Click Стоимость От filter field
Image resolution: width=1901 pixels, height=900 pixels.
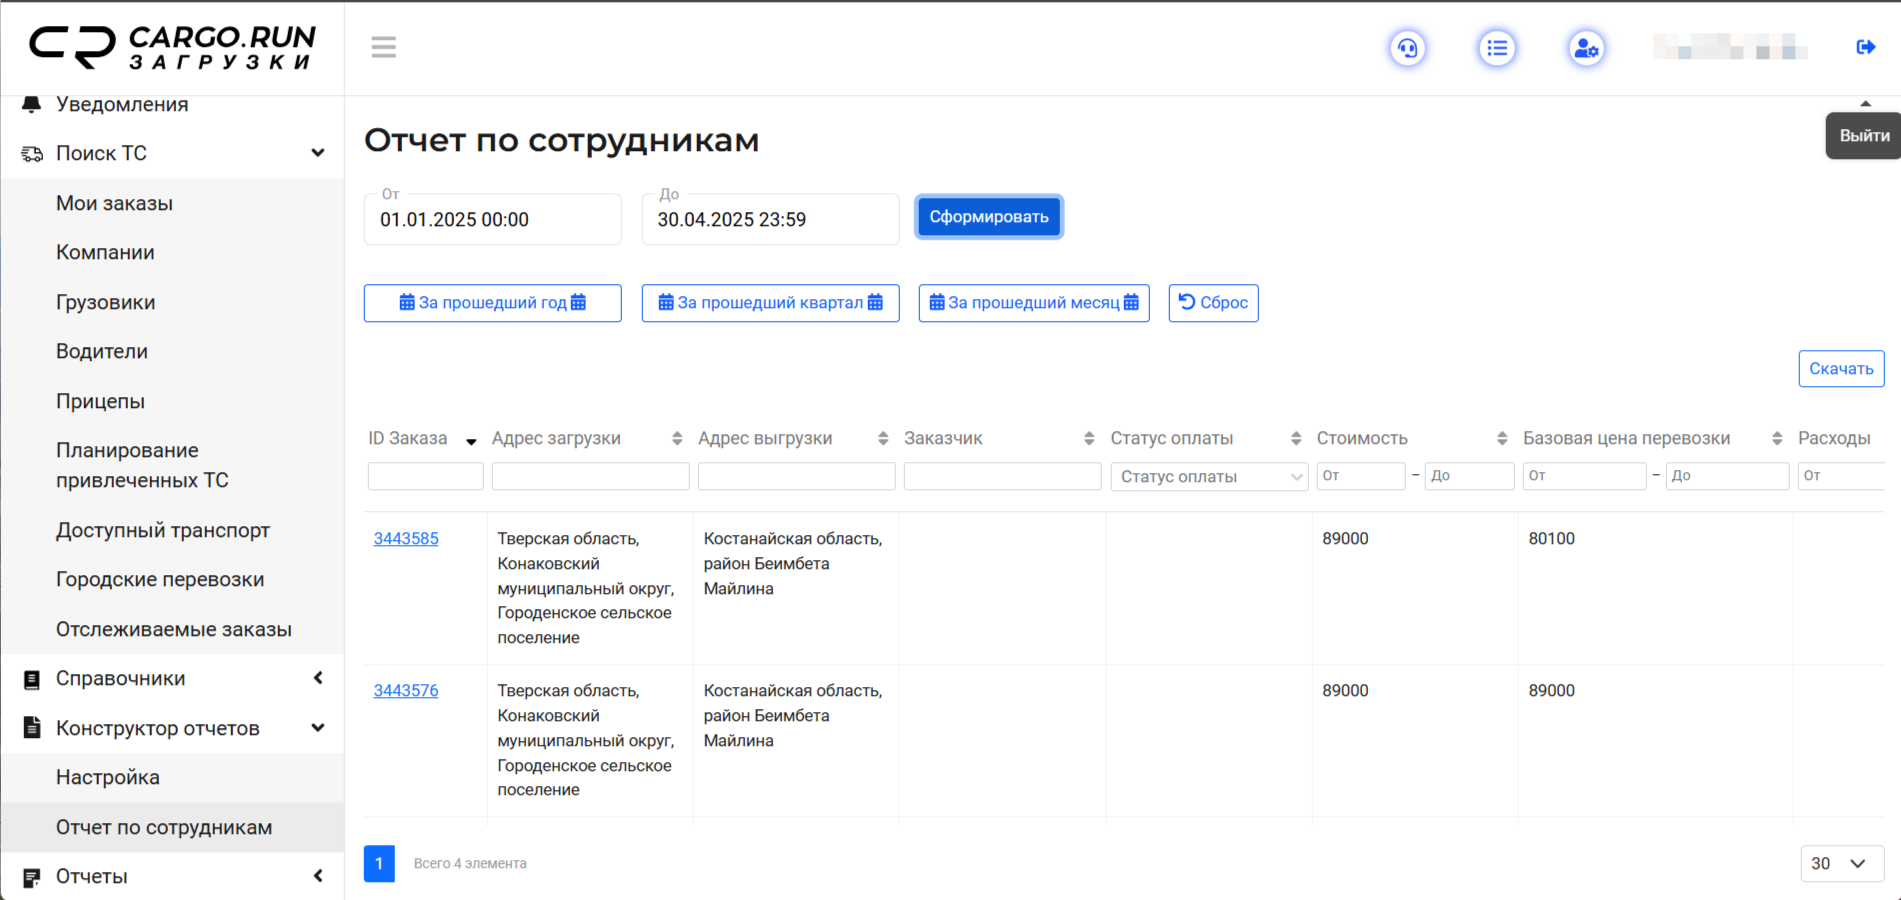coord(1361,476)
